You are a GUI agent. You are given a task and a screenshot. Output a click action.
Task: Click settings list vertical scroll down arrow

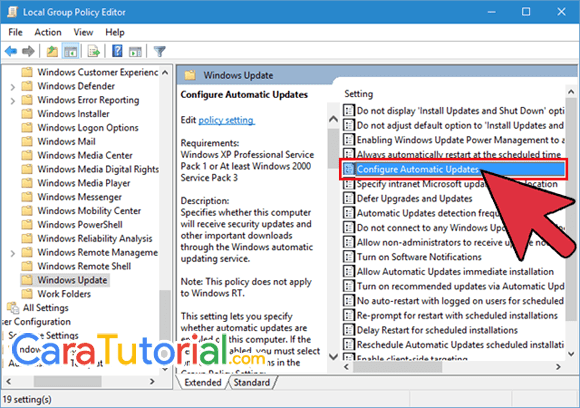point(571,354)
